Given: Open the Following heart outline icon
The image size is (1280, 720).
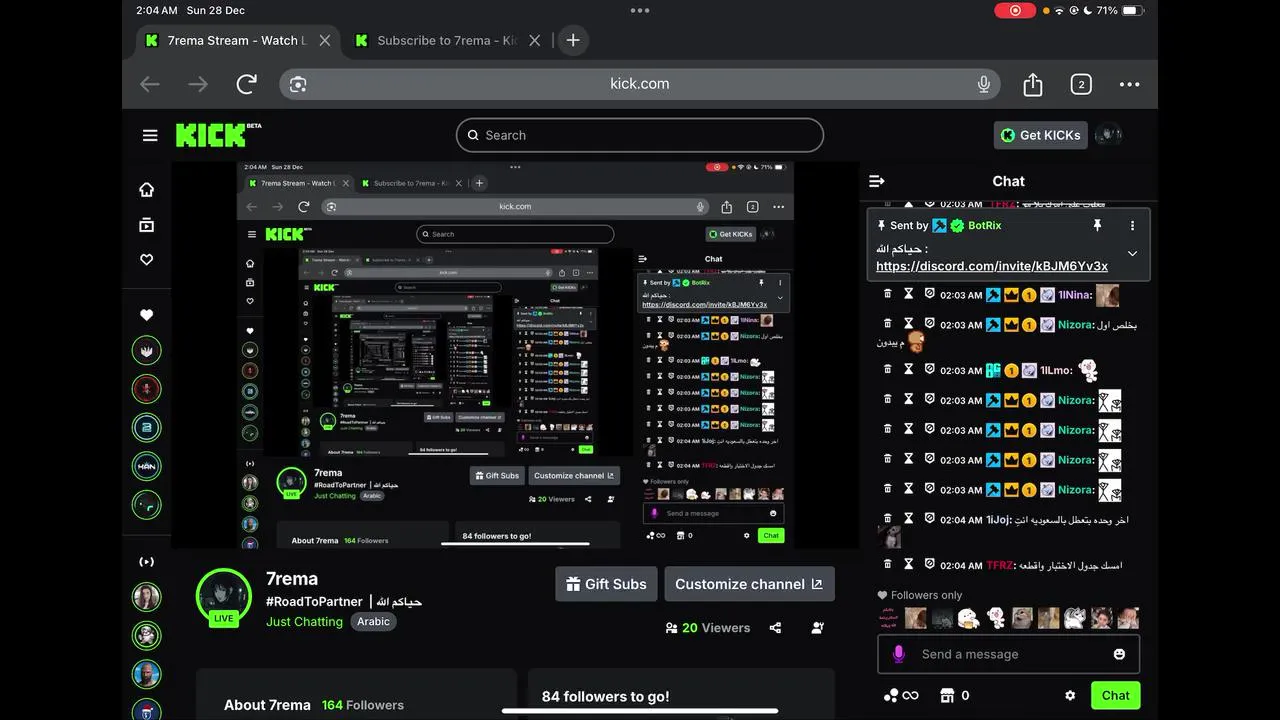Looking at the screenshot, I should pyautogui.click(x=147, y=260).
